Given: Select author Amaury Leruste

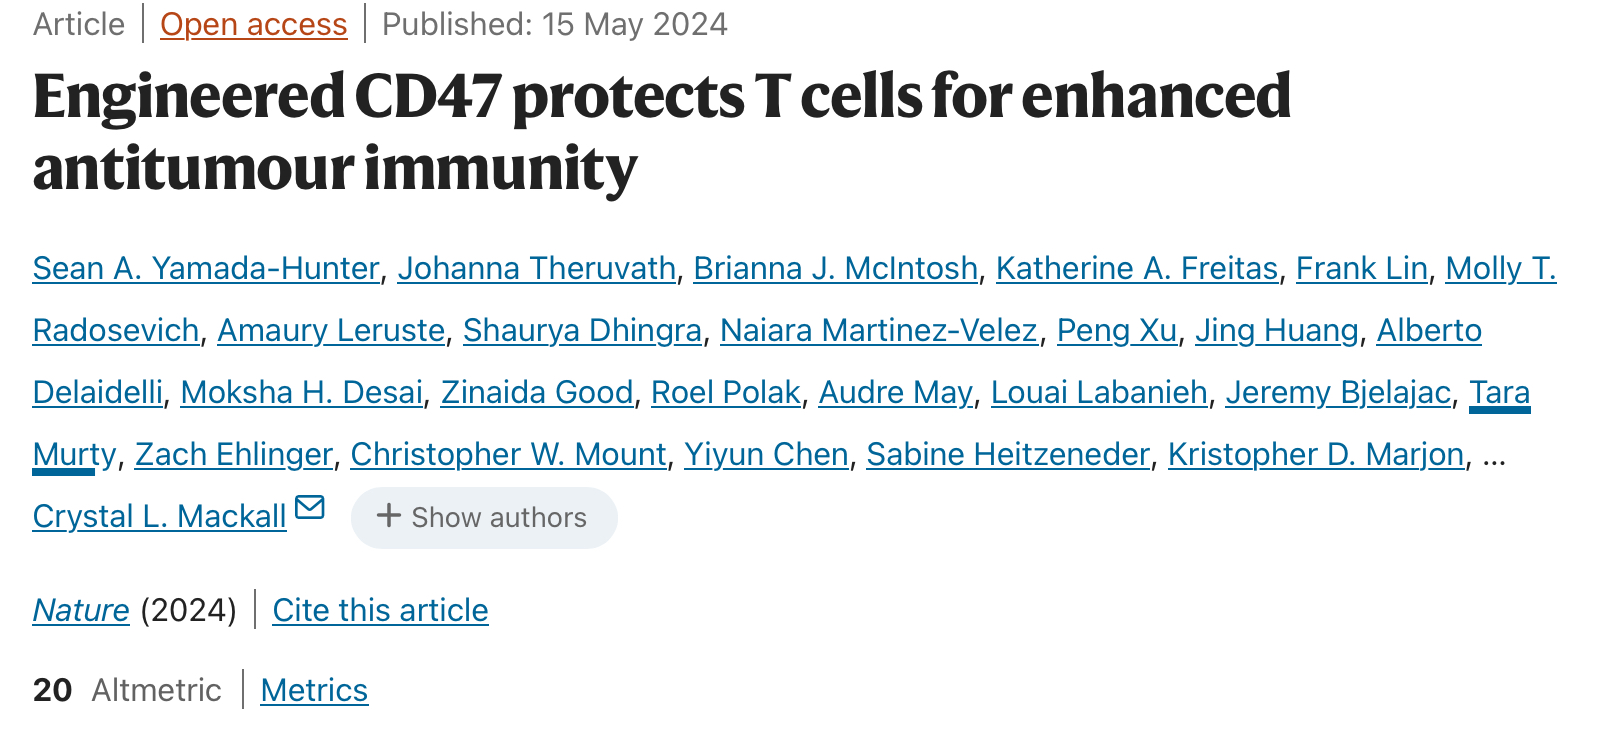Looking at the screenshot, I should [331, 330].
